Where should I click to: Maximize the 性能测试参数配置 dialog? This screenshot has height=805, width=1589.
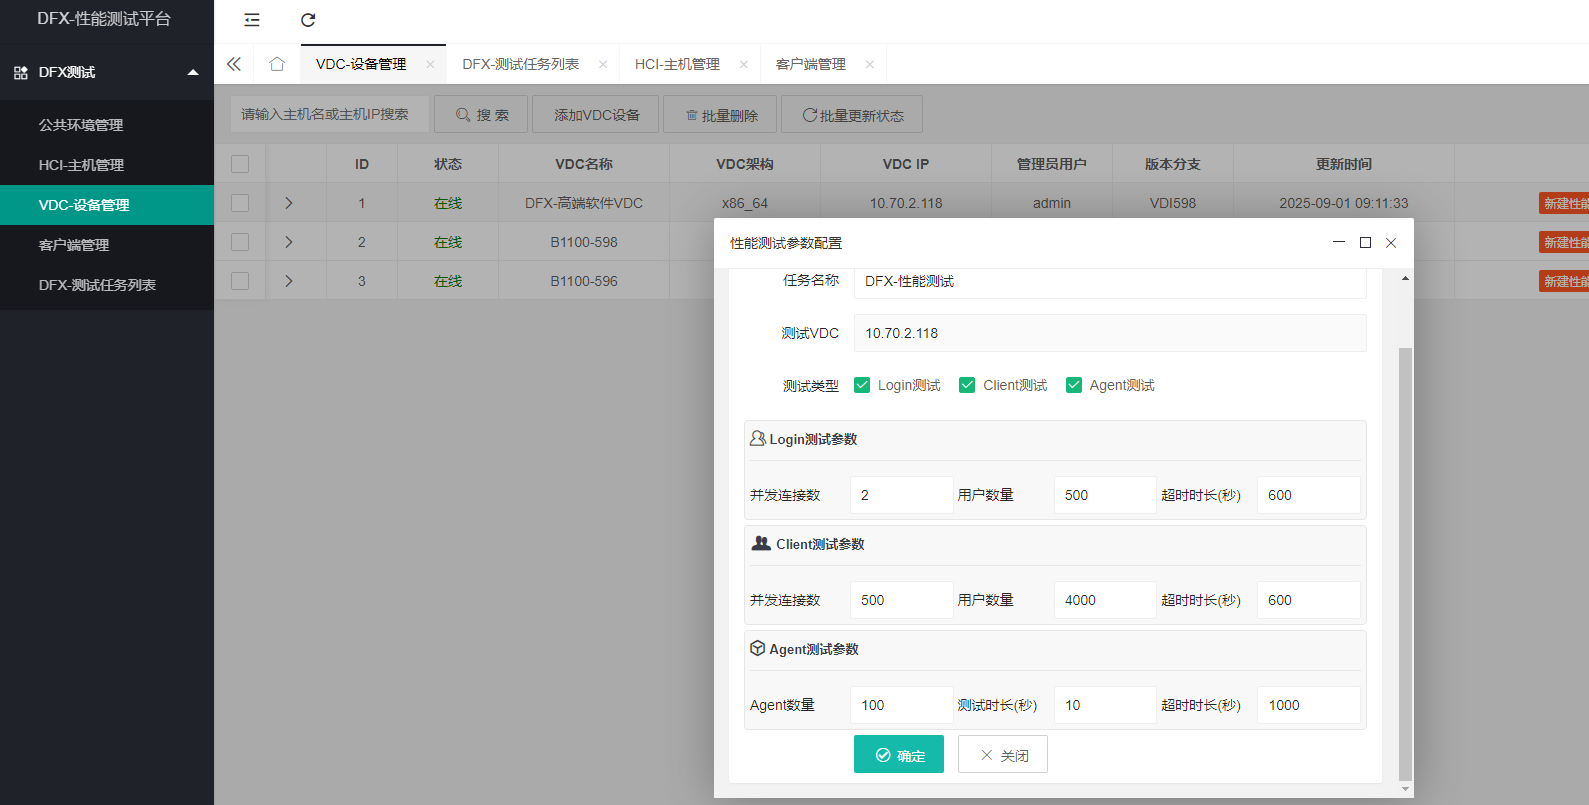[1365, 243]
